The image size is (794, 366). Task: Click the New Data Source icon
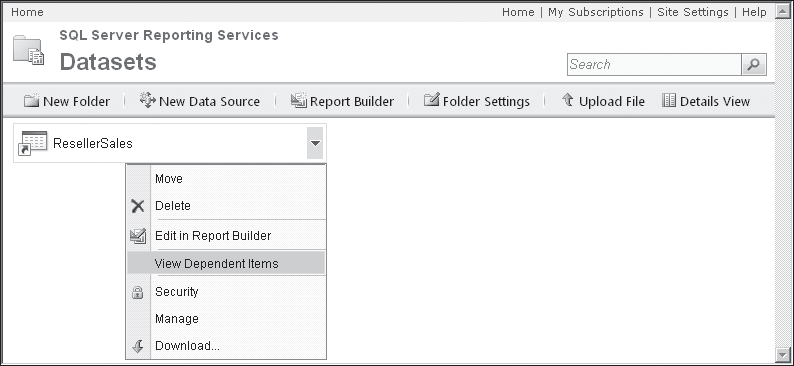[147, 101]
